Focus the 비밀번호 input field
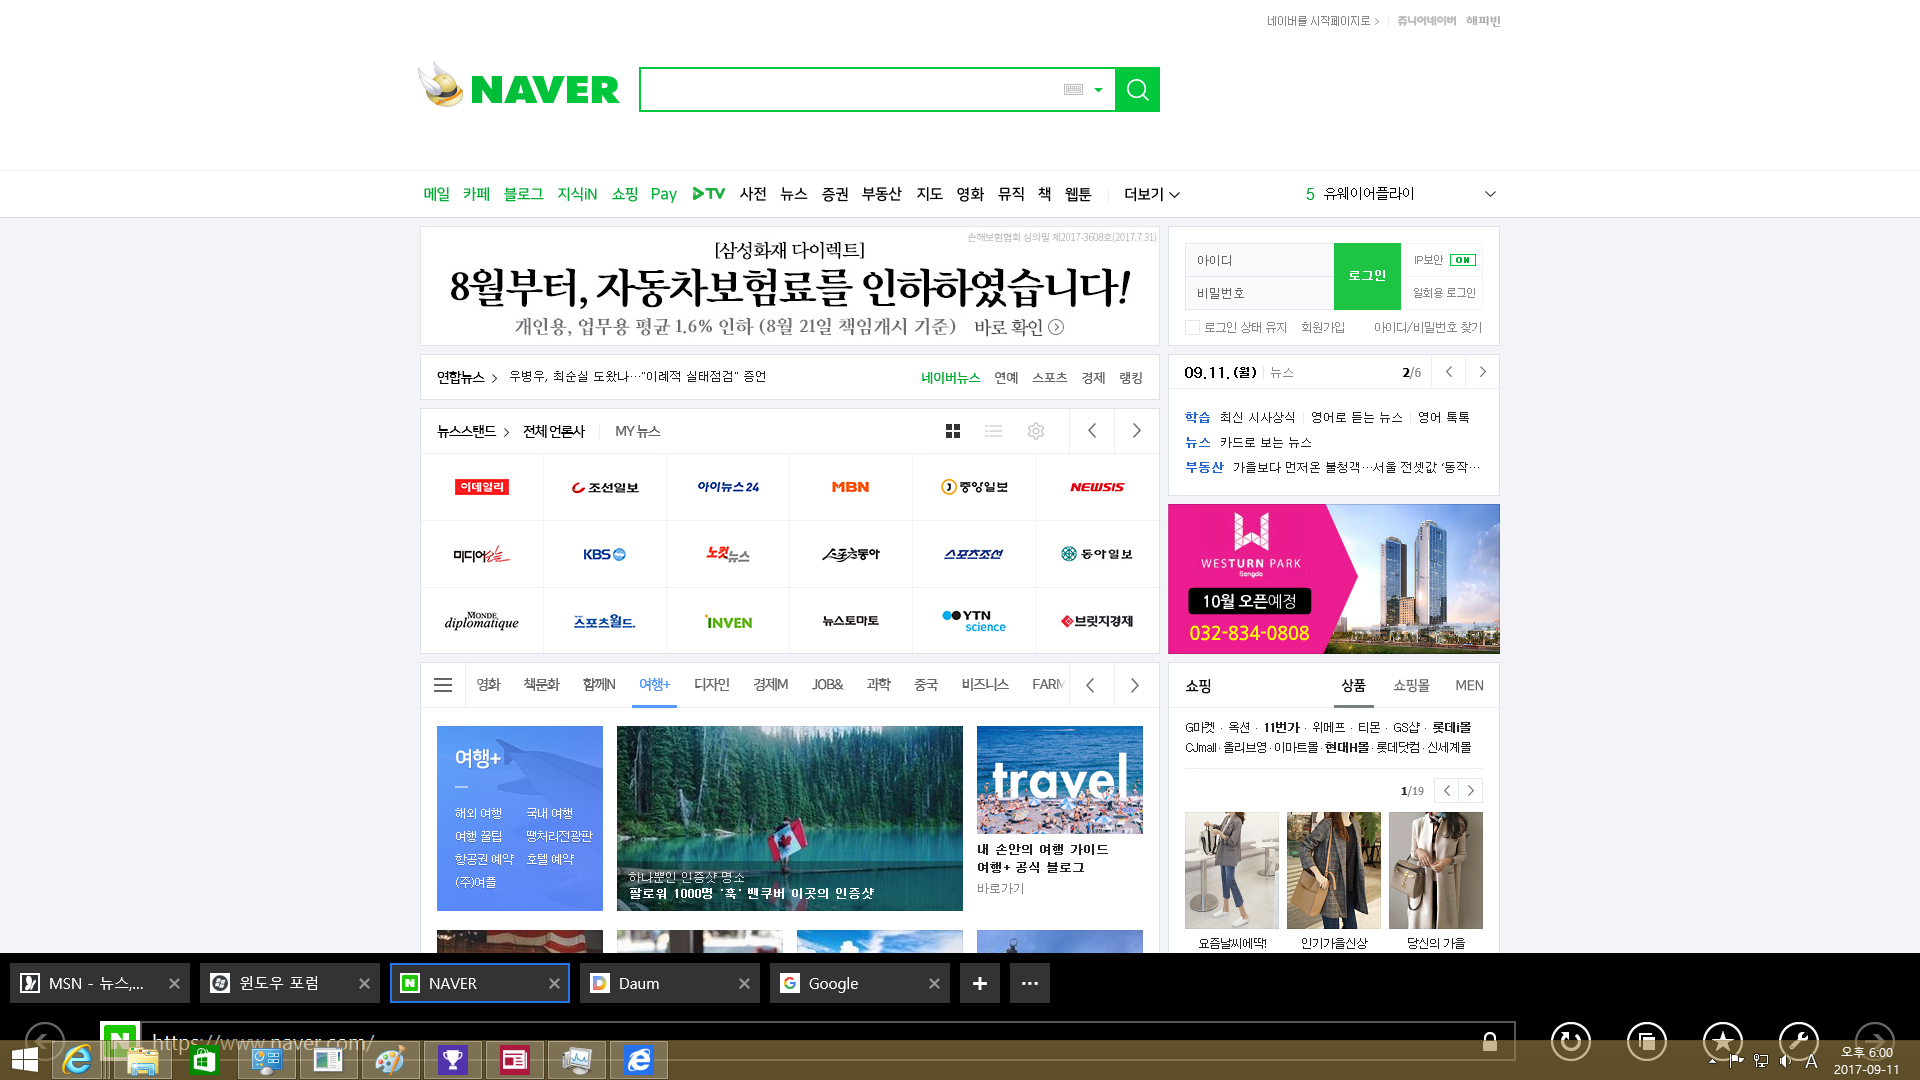 (1259, 293)
